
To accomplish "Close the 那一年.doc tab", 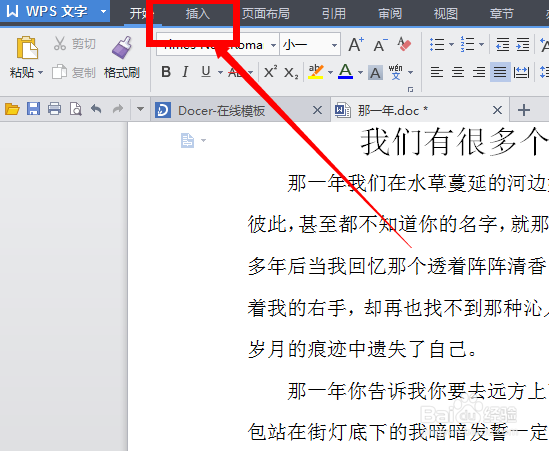I will click(x=497, y=111).
